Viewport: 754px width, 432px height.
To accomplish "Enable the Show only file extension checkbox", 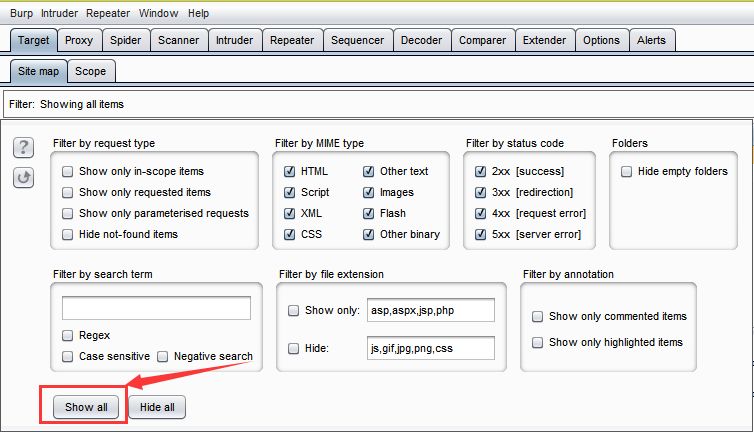I will pyautogui.click(x=293, y=310).
